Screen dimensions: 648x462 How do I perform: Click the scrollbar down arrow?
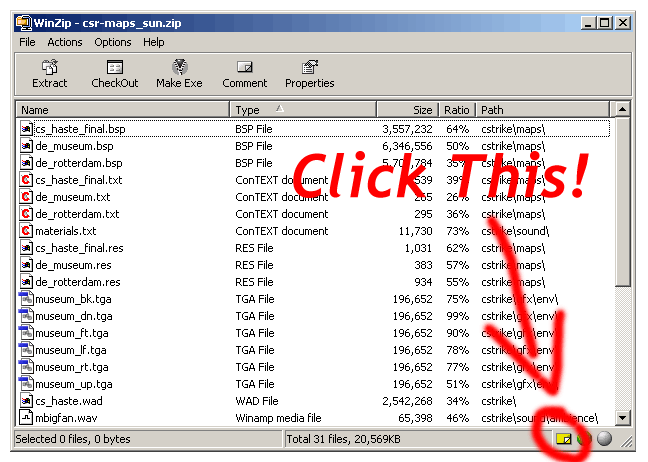[623, 418]
